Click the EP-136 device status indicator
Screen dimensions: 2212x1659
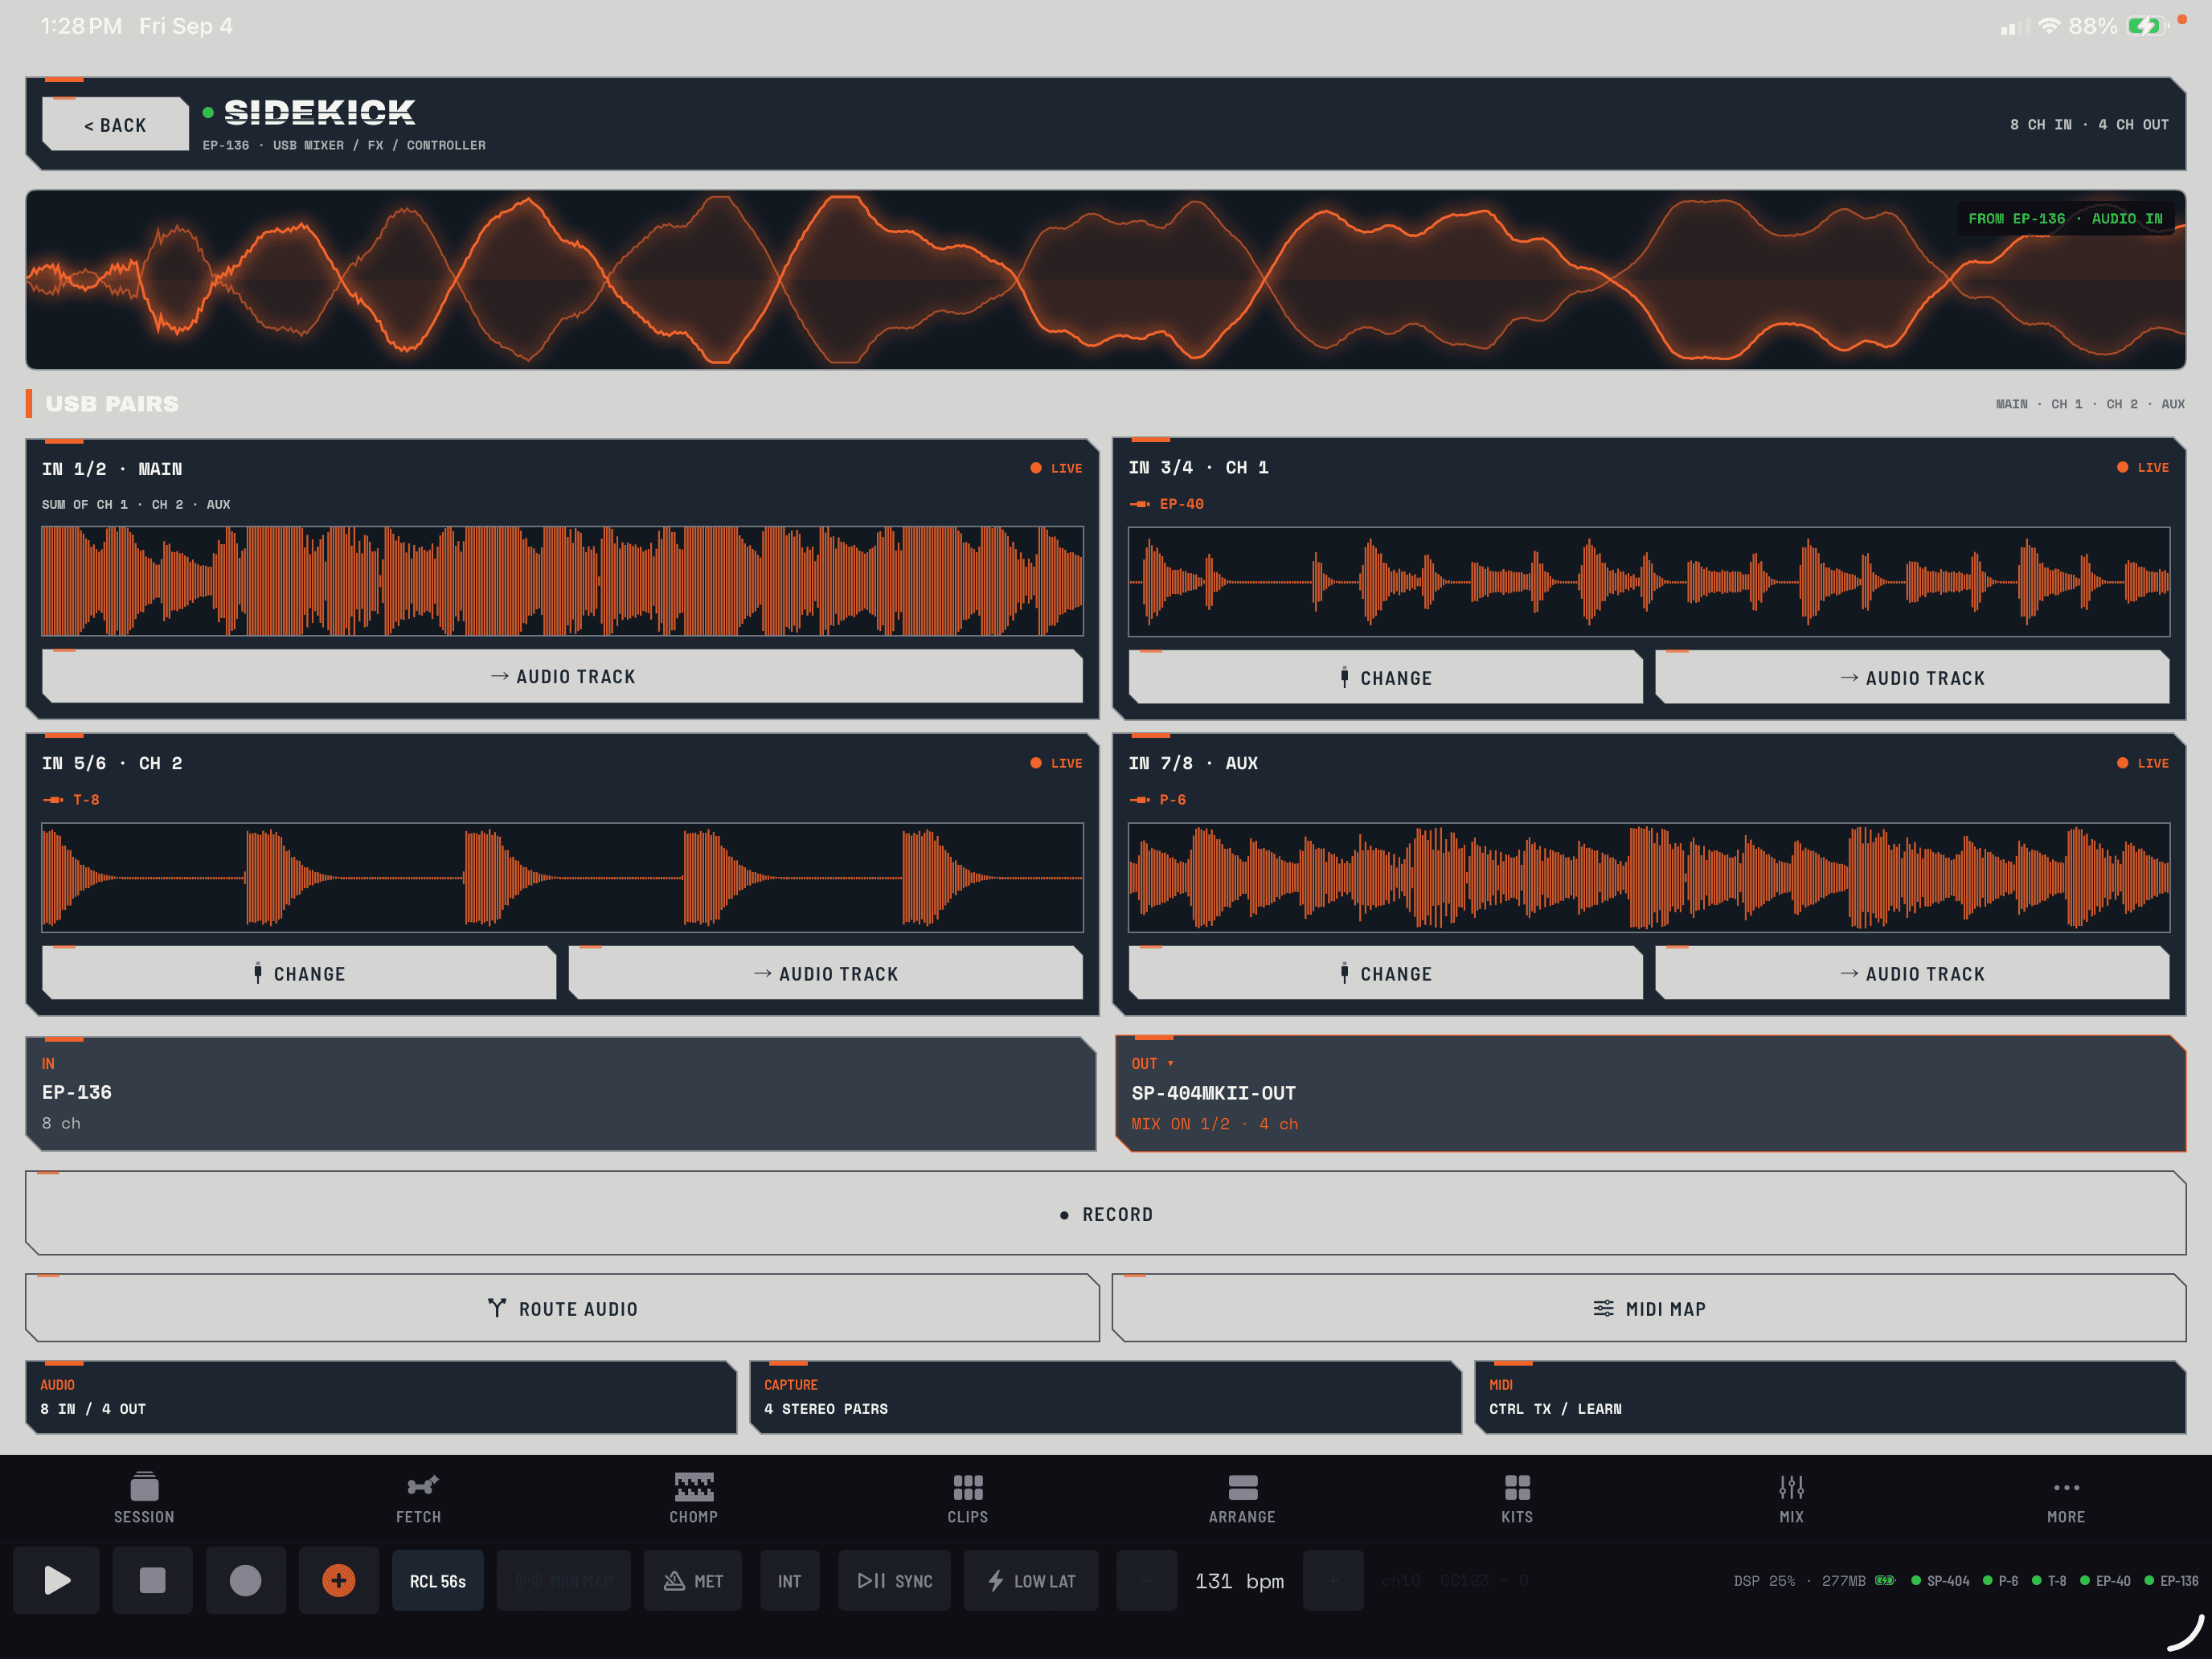tap(2171, 1581)
